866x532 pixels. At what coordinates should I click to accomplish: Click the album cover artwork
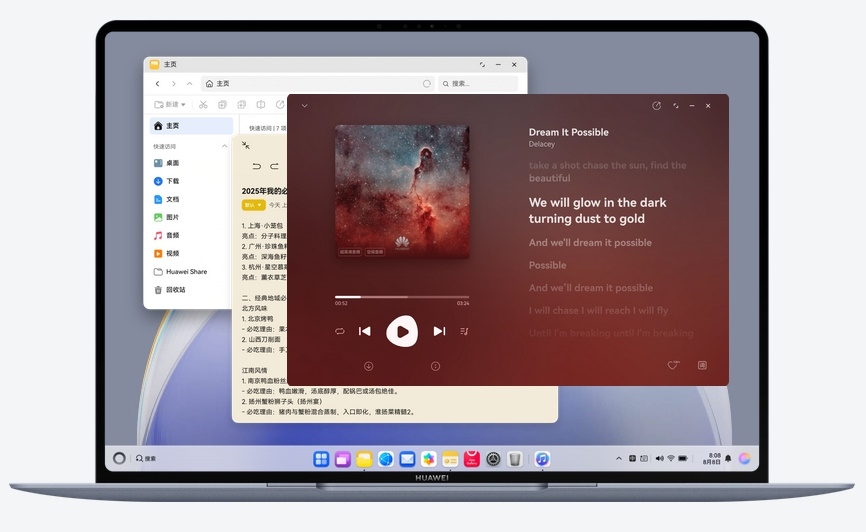(402, 192)
